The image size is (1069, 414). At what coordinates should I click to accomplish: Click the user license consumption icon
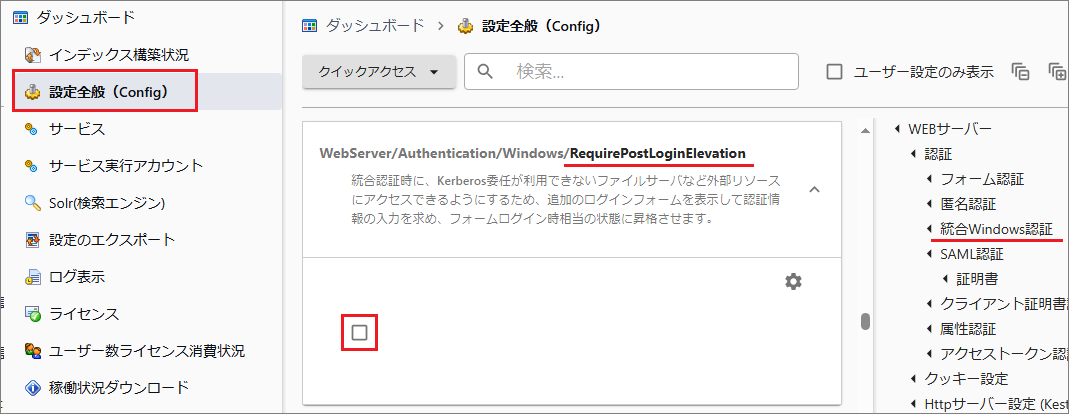(31, 351)
